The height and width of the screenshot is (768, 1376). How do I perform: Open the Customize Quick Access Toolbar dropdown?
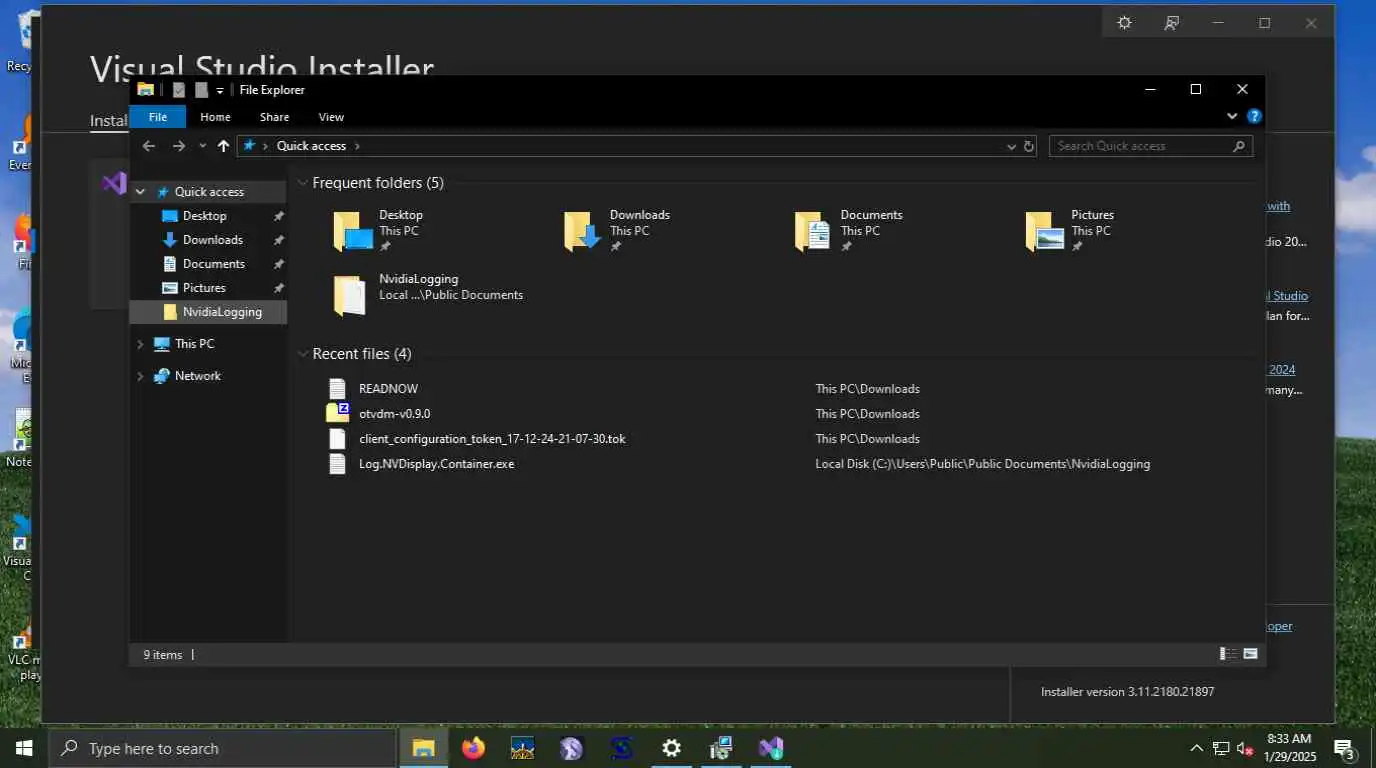pos(220,90)
